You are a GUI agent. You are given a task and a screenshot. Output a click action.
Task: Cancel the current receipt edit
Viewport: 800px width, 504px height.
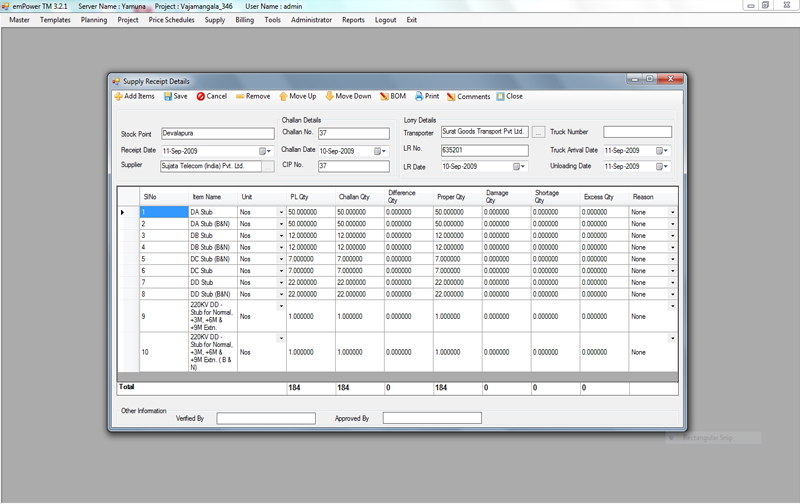click(x=211, y=97)
